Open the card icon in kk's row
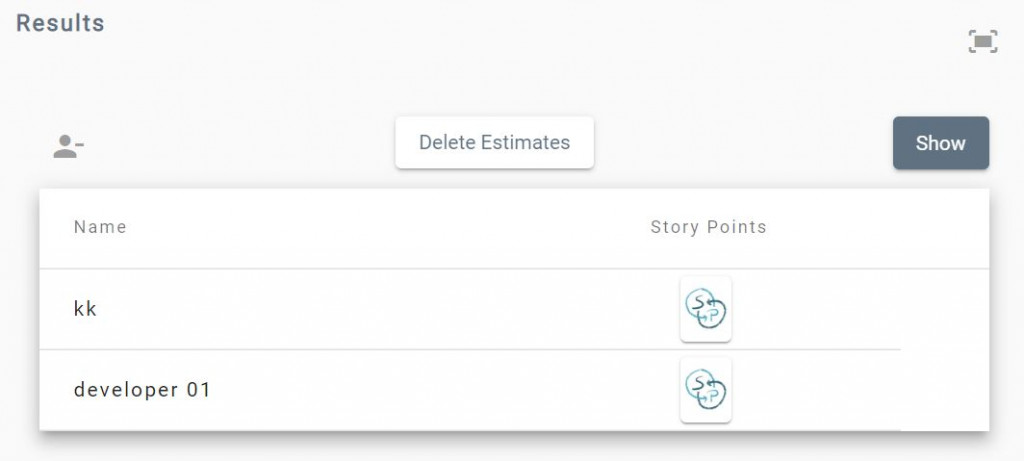Image resolution: width=1024 pixels, height=461 pixels. point(706,309)
